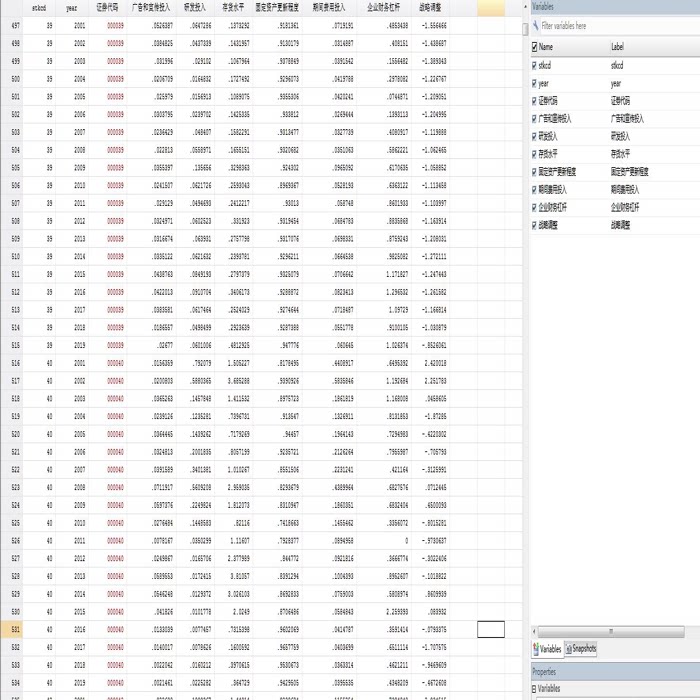Click the data grid vertical scrollbar thumb
Viewport: 700px width, 700px height.
[x=525, y=29]
